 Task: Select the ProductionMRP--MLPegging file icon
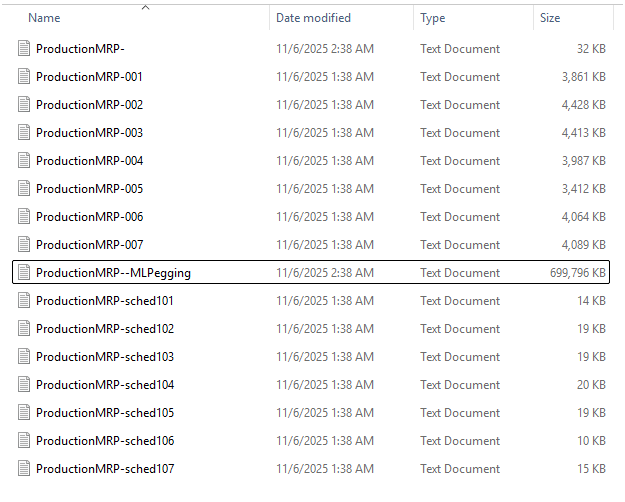[25, 273]
